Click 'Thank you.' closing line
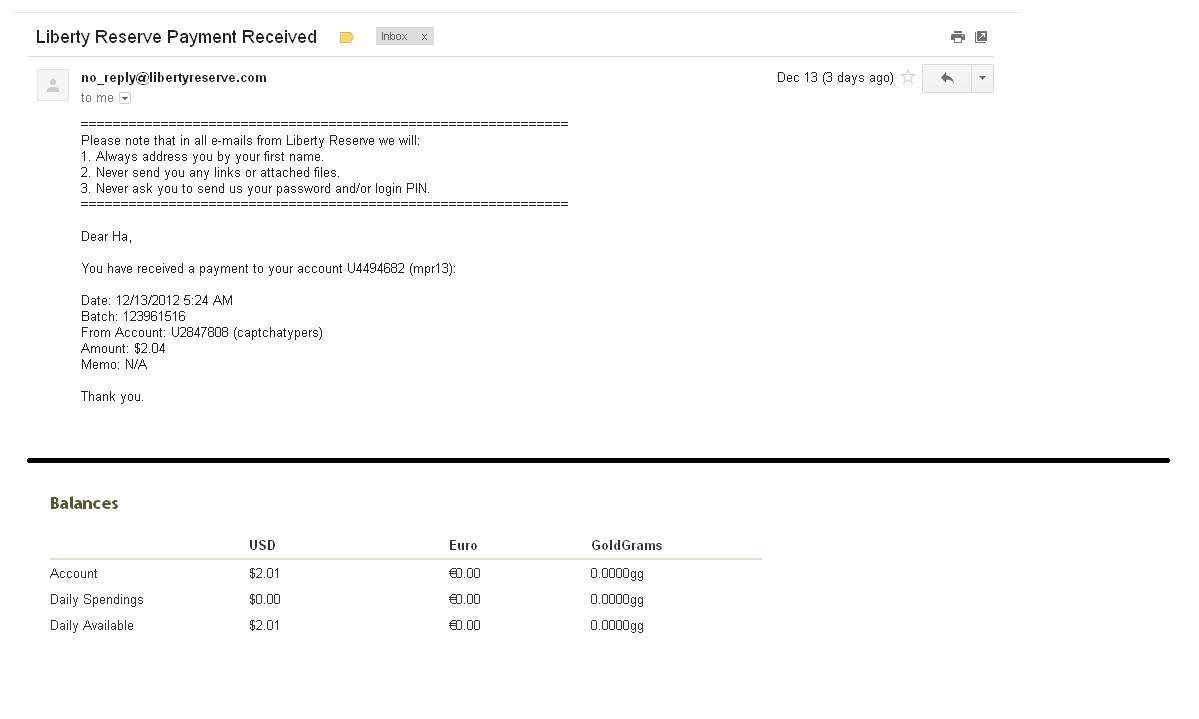 [112, 396]
